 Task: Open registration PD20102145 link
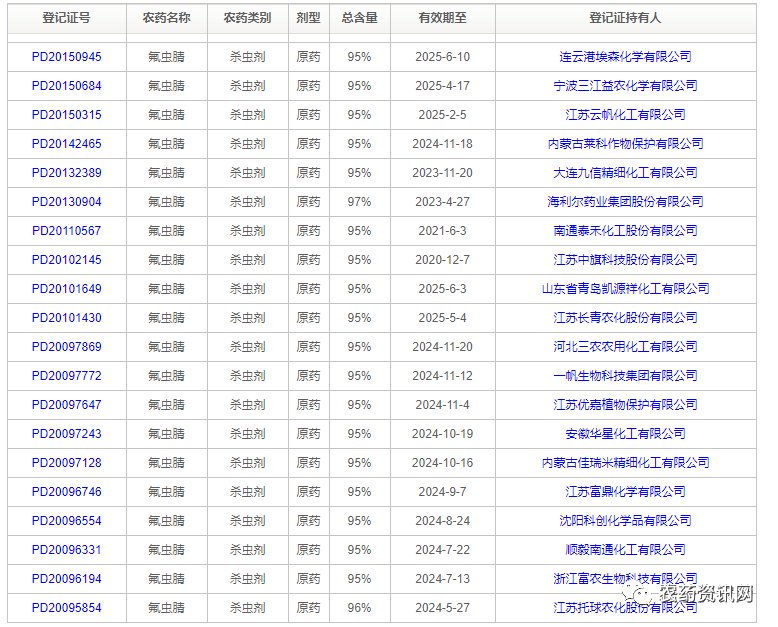(66, 260)
